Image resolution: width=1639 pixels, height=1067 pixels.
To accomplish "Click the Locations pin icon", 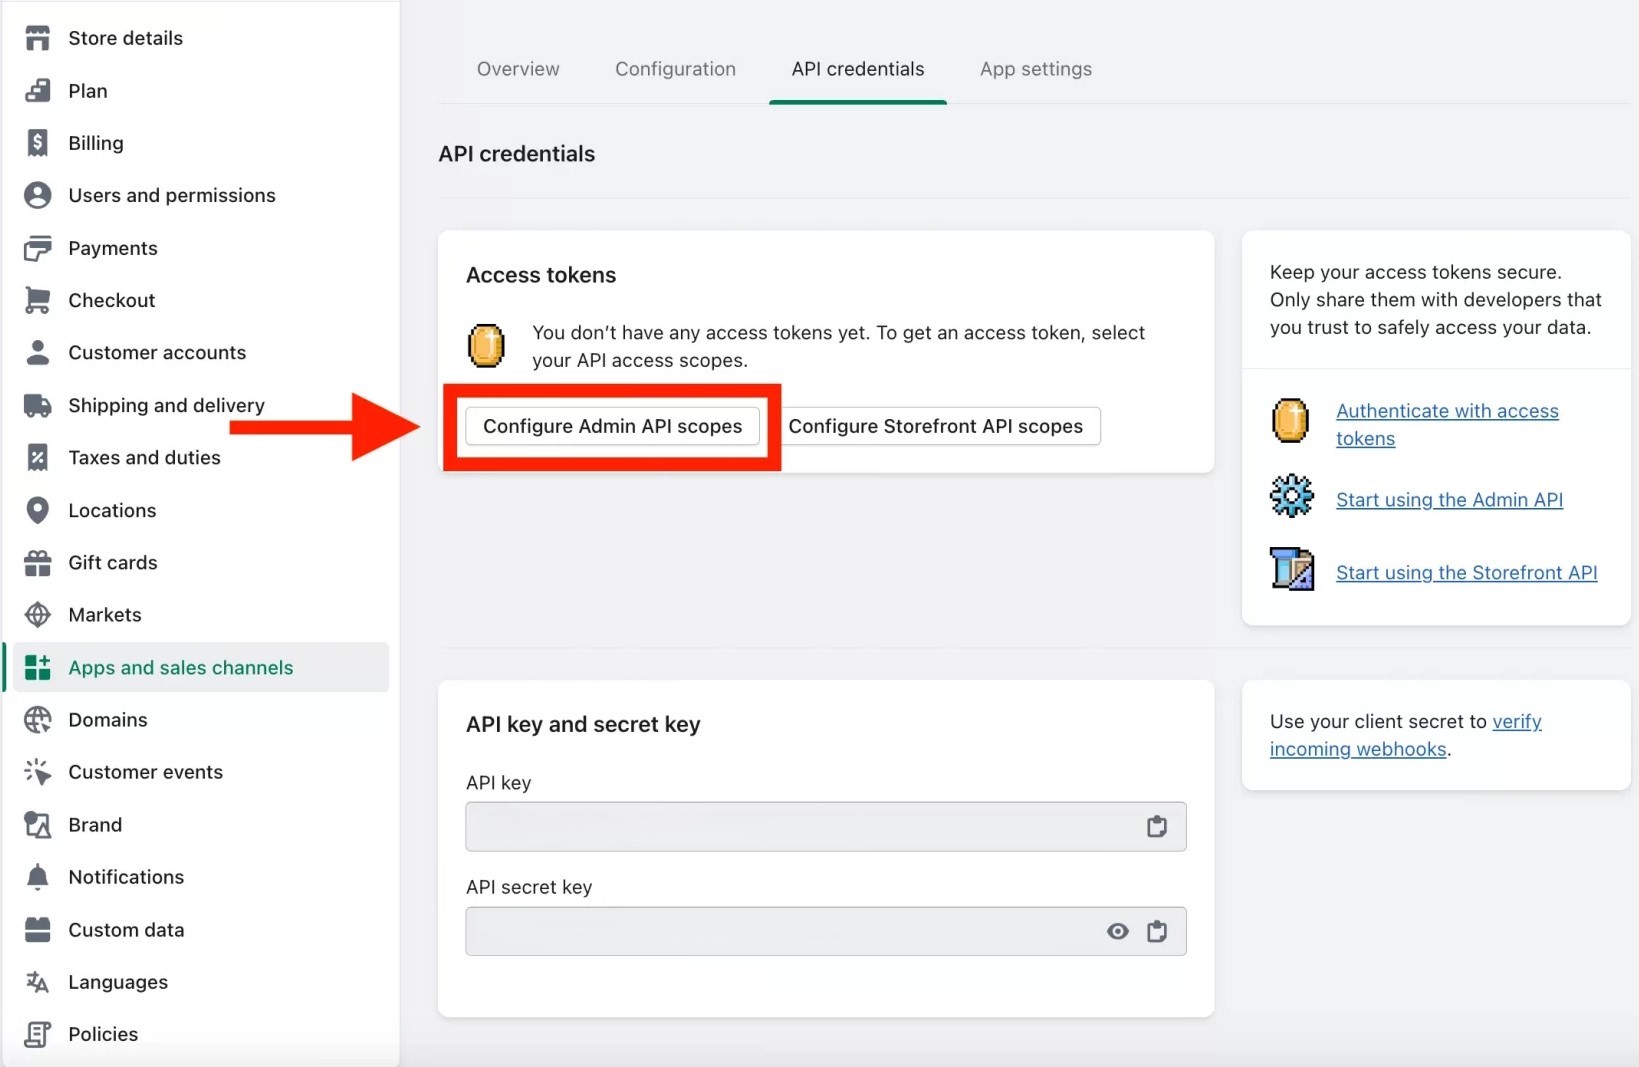I will tap(37, 510).
